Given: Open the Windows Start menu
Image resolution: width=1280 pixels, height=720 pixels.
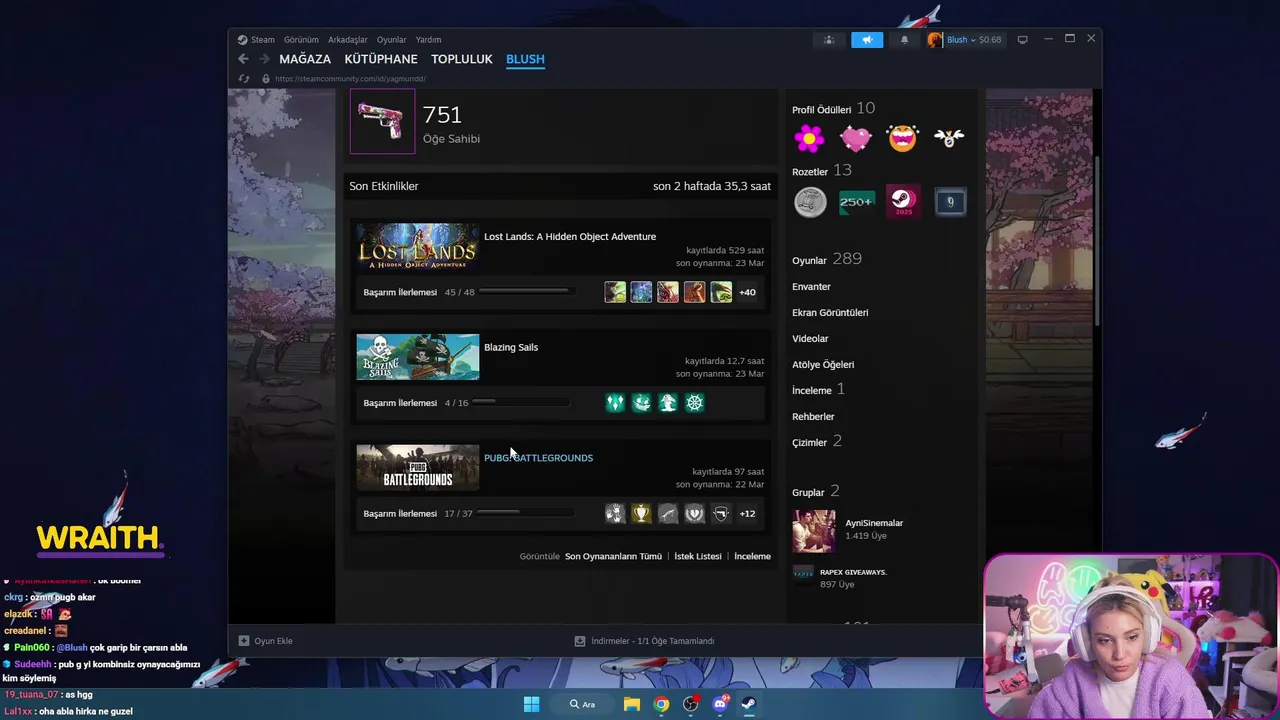Looking at the screenshot, I should coord(531,704).
